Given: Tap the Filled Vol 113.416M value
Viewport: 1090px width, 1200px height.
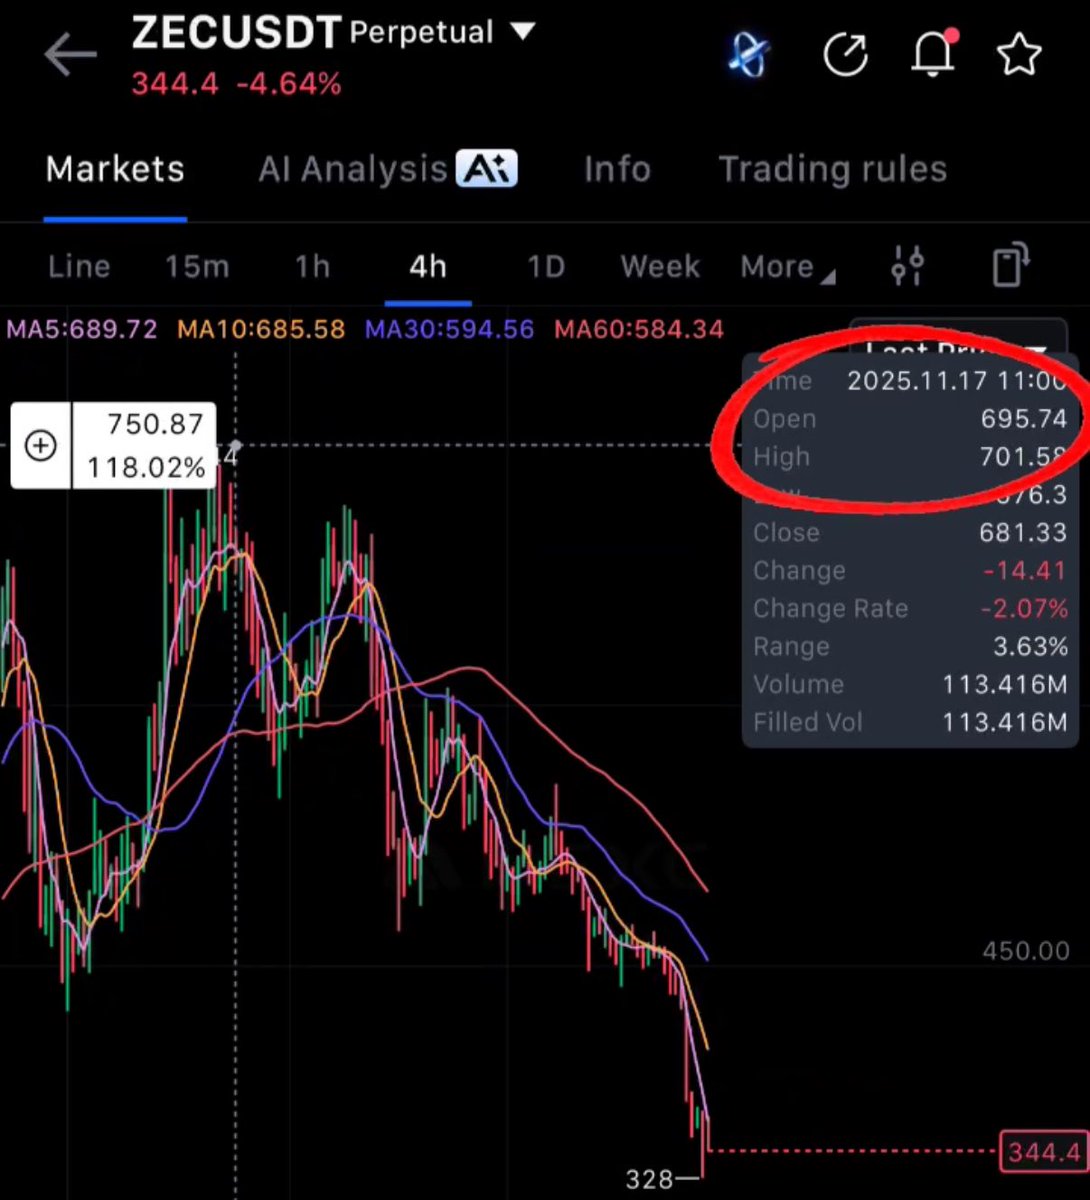Looking at the screenshot, I should point(1005,723).
